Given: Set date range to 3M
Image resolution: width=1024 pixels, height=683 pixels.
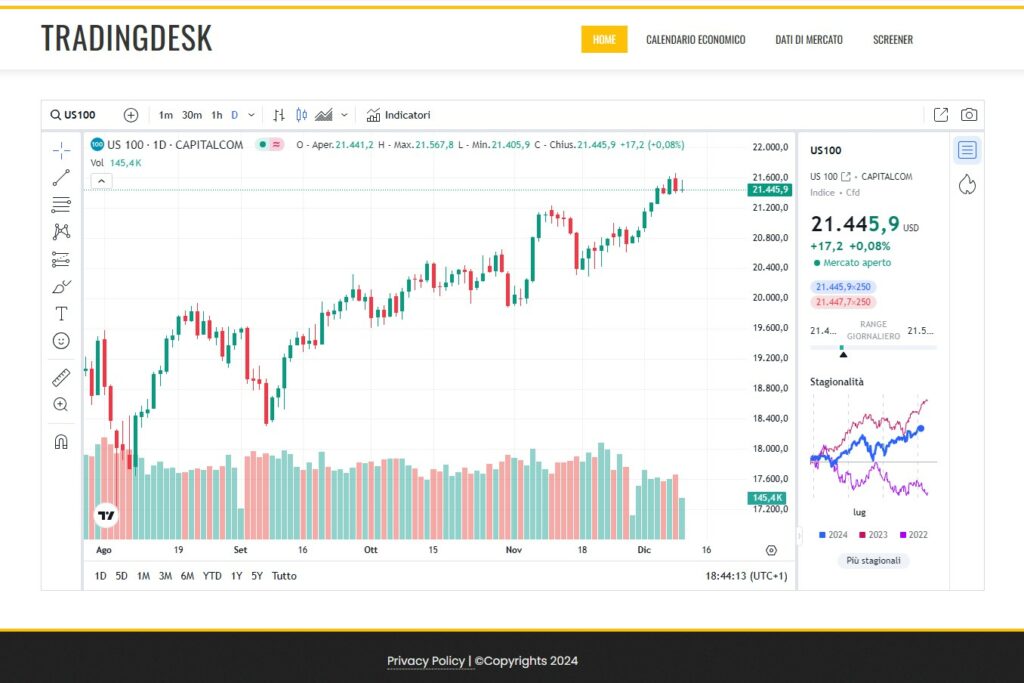Looking at the screenshot, I should (165, 576).
